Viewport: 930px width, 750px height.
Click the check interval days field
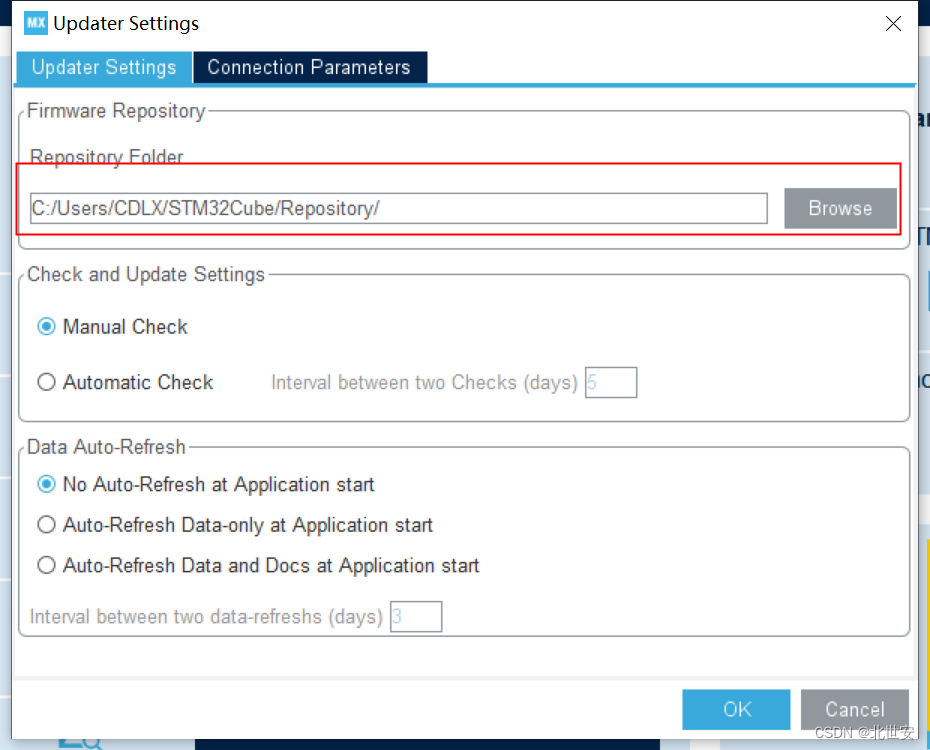pyautogui.click(x=611, y=382)
